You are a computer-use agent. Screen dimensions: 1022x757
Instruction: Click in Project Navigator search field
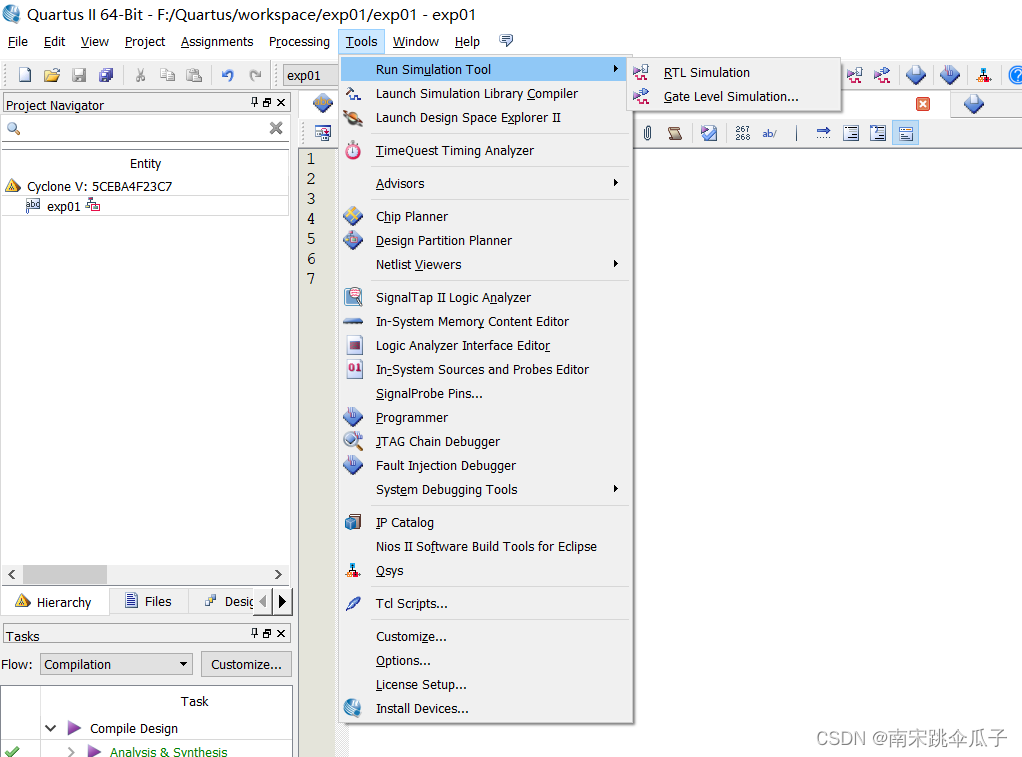[145, 128]
